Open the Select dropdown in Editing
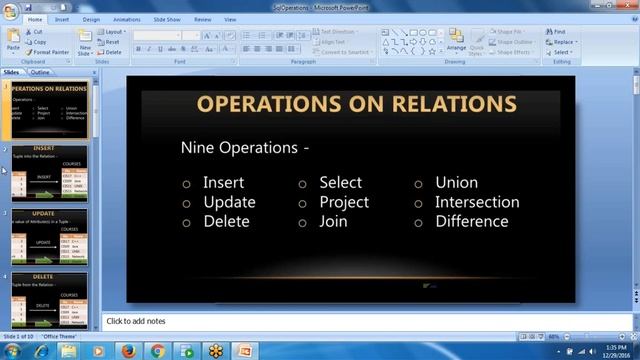The height and width of the screenshot is (360, 640). [560, 52]
